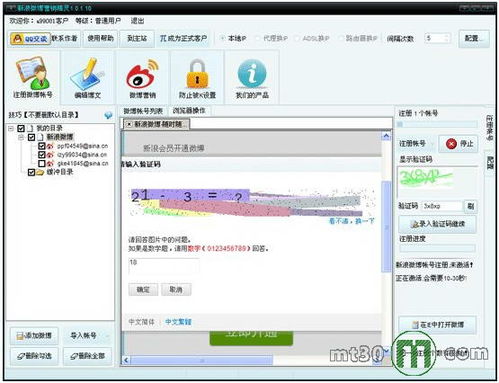The image size is (499, 383).
Task: Select the 微博营销 Weibo logo icon
Action: click(x=143, y=75)
